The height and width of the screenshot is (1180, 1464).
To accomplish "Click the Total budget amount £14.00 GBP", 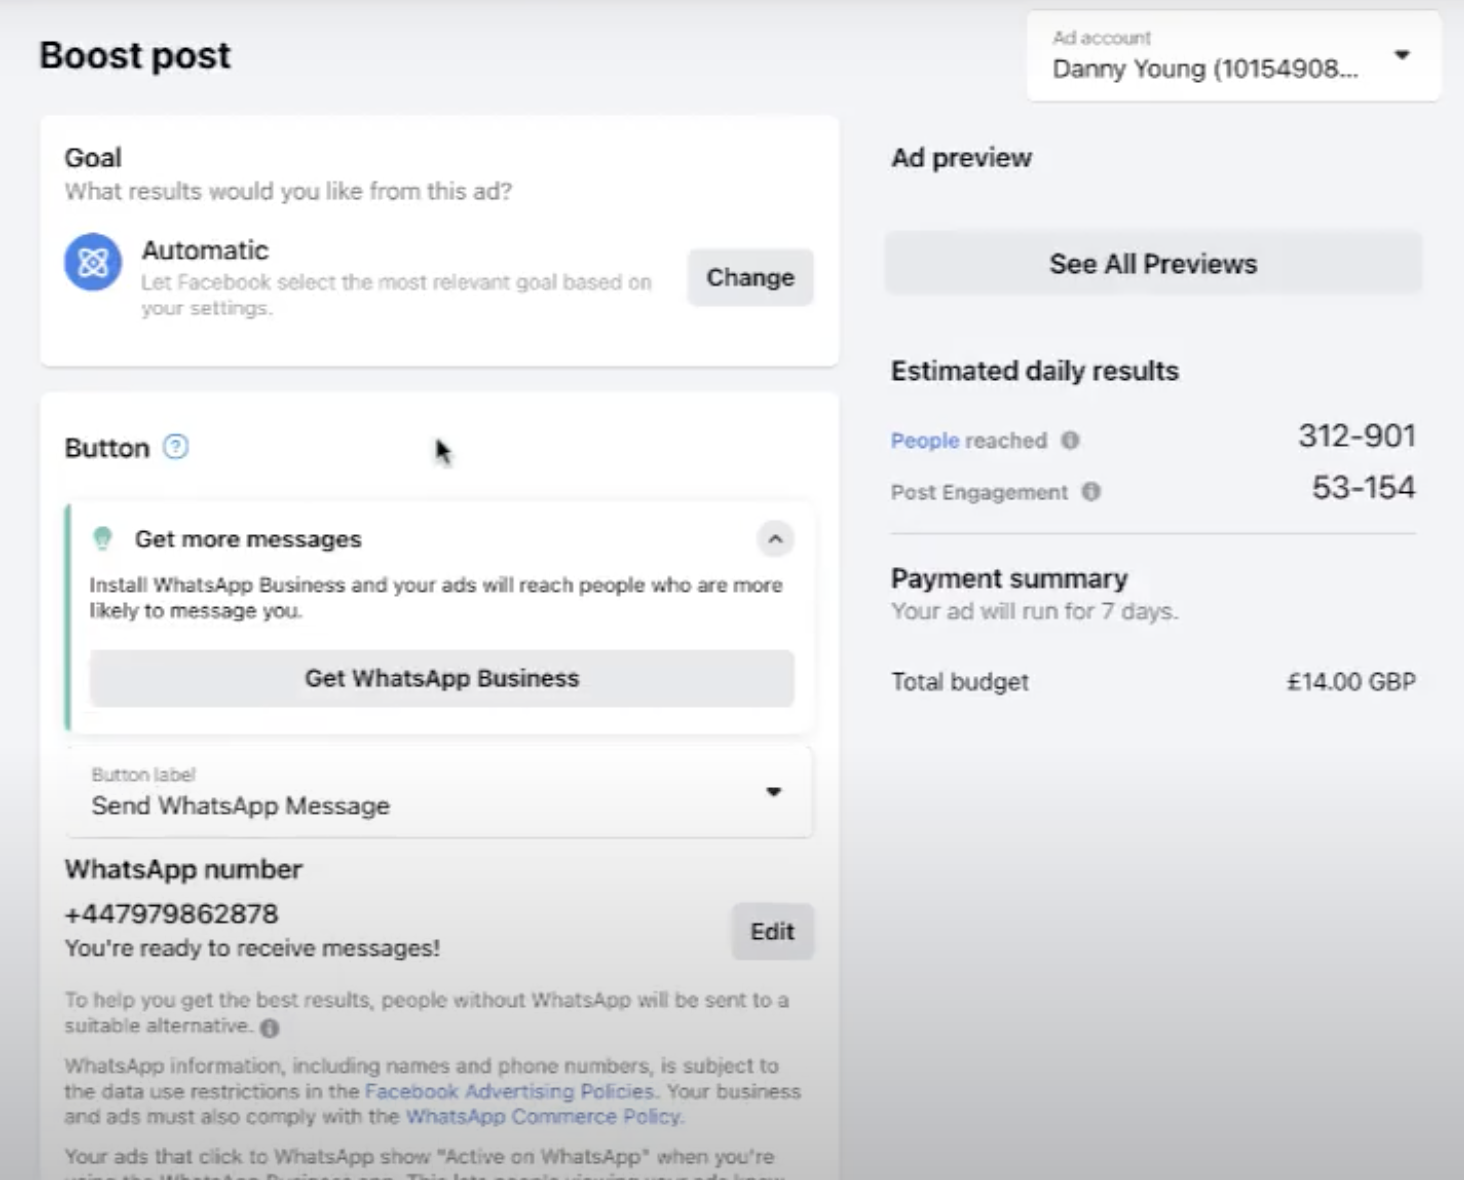I will point(1351,681).
